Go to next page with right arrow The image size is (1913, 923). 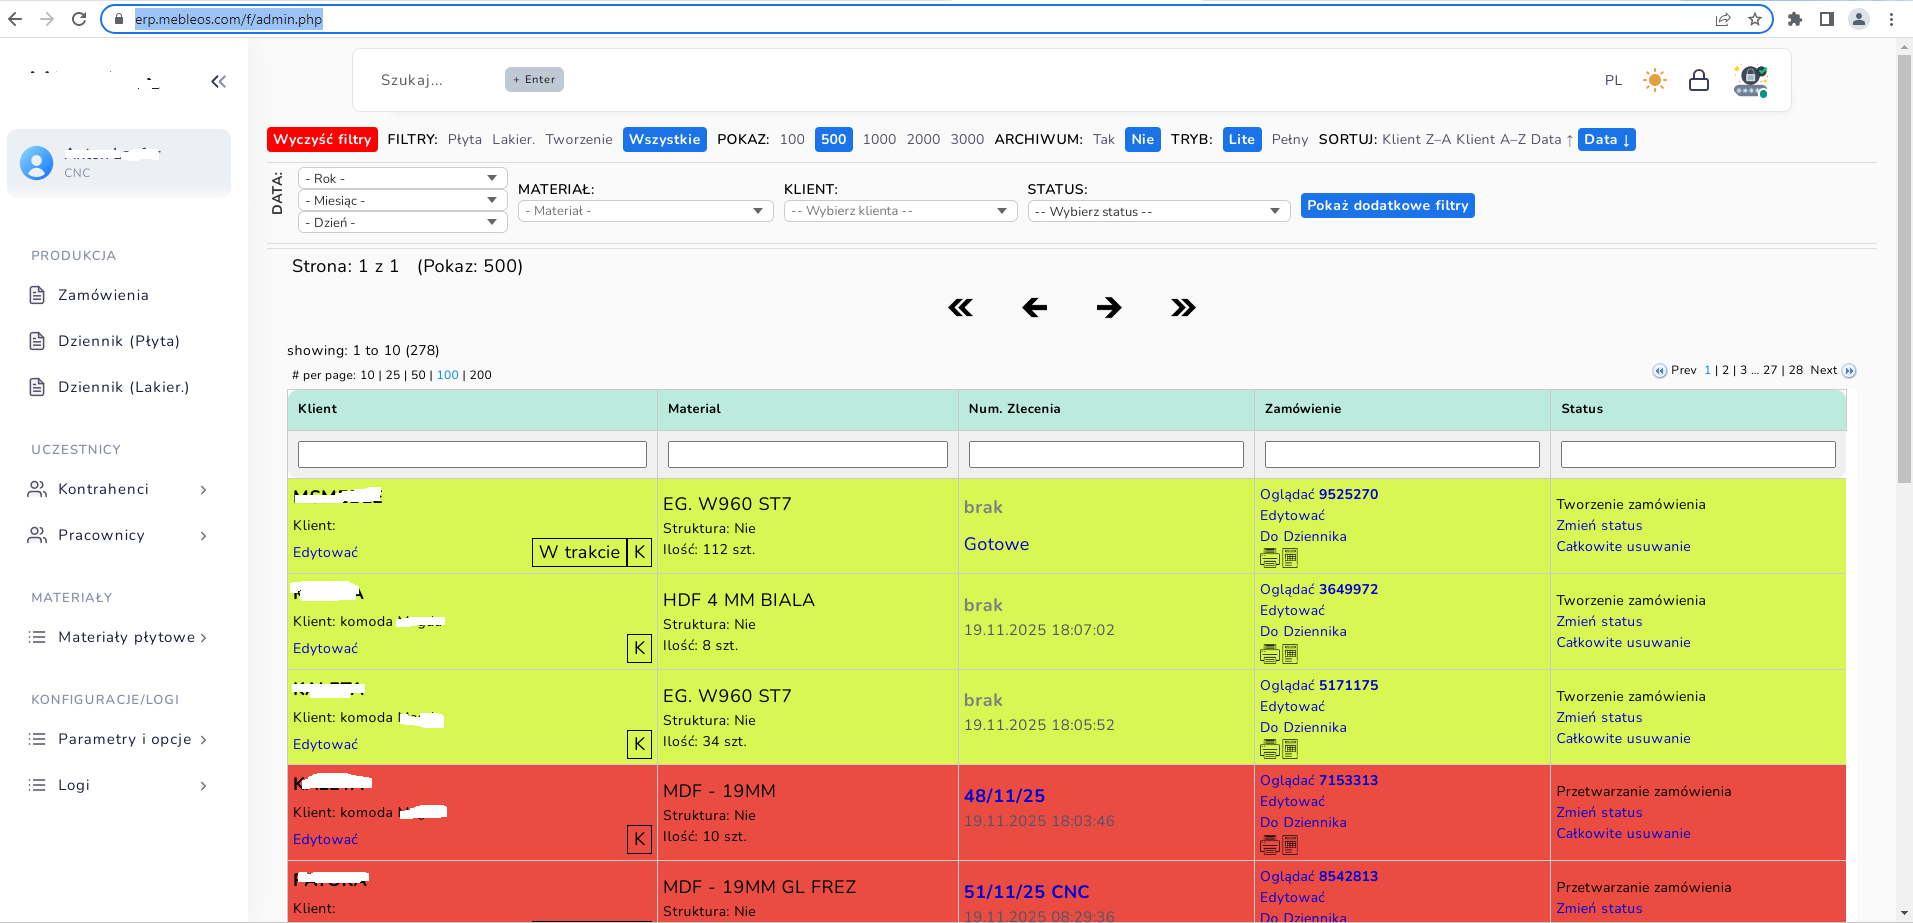1109,308
